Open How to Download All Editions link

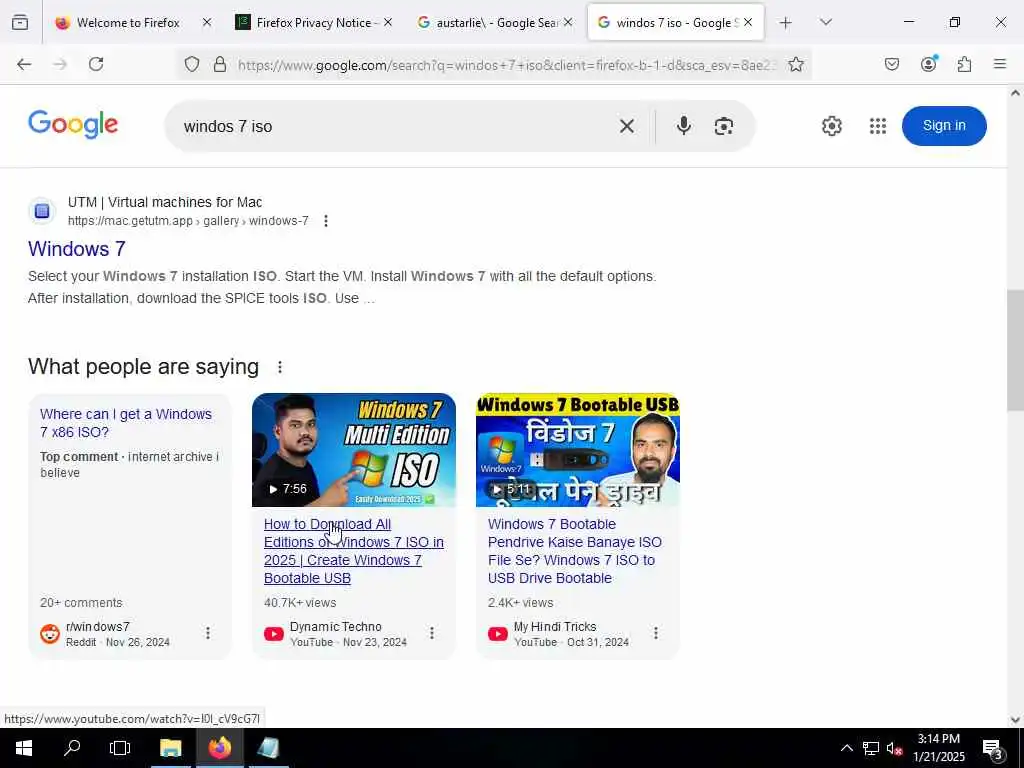tap(353, 551)
